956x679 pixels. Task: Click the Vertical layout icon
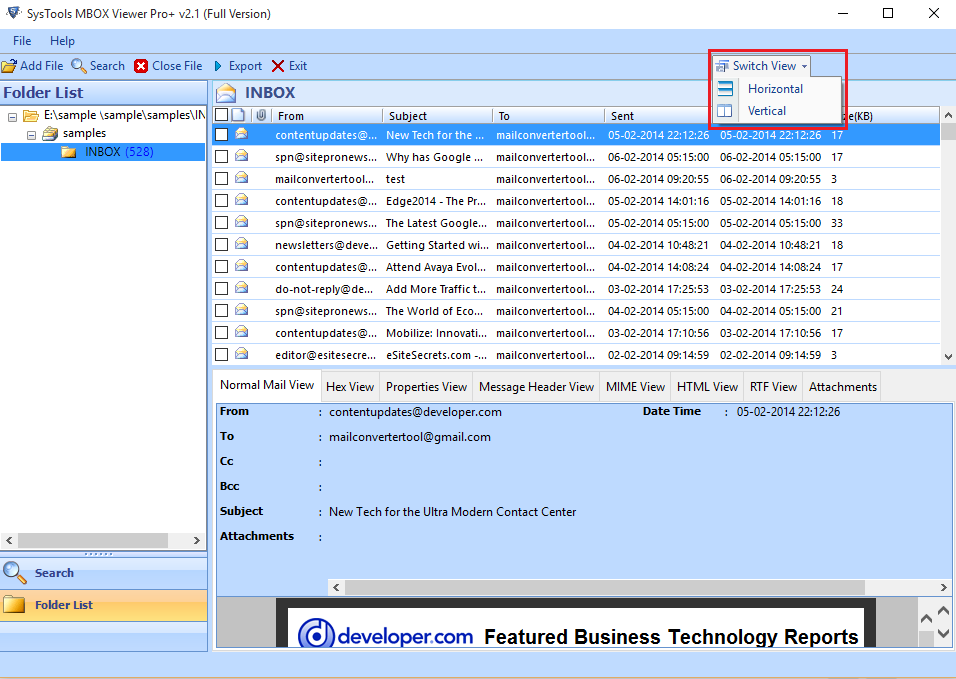click(x=725, y=111)
